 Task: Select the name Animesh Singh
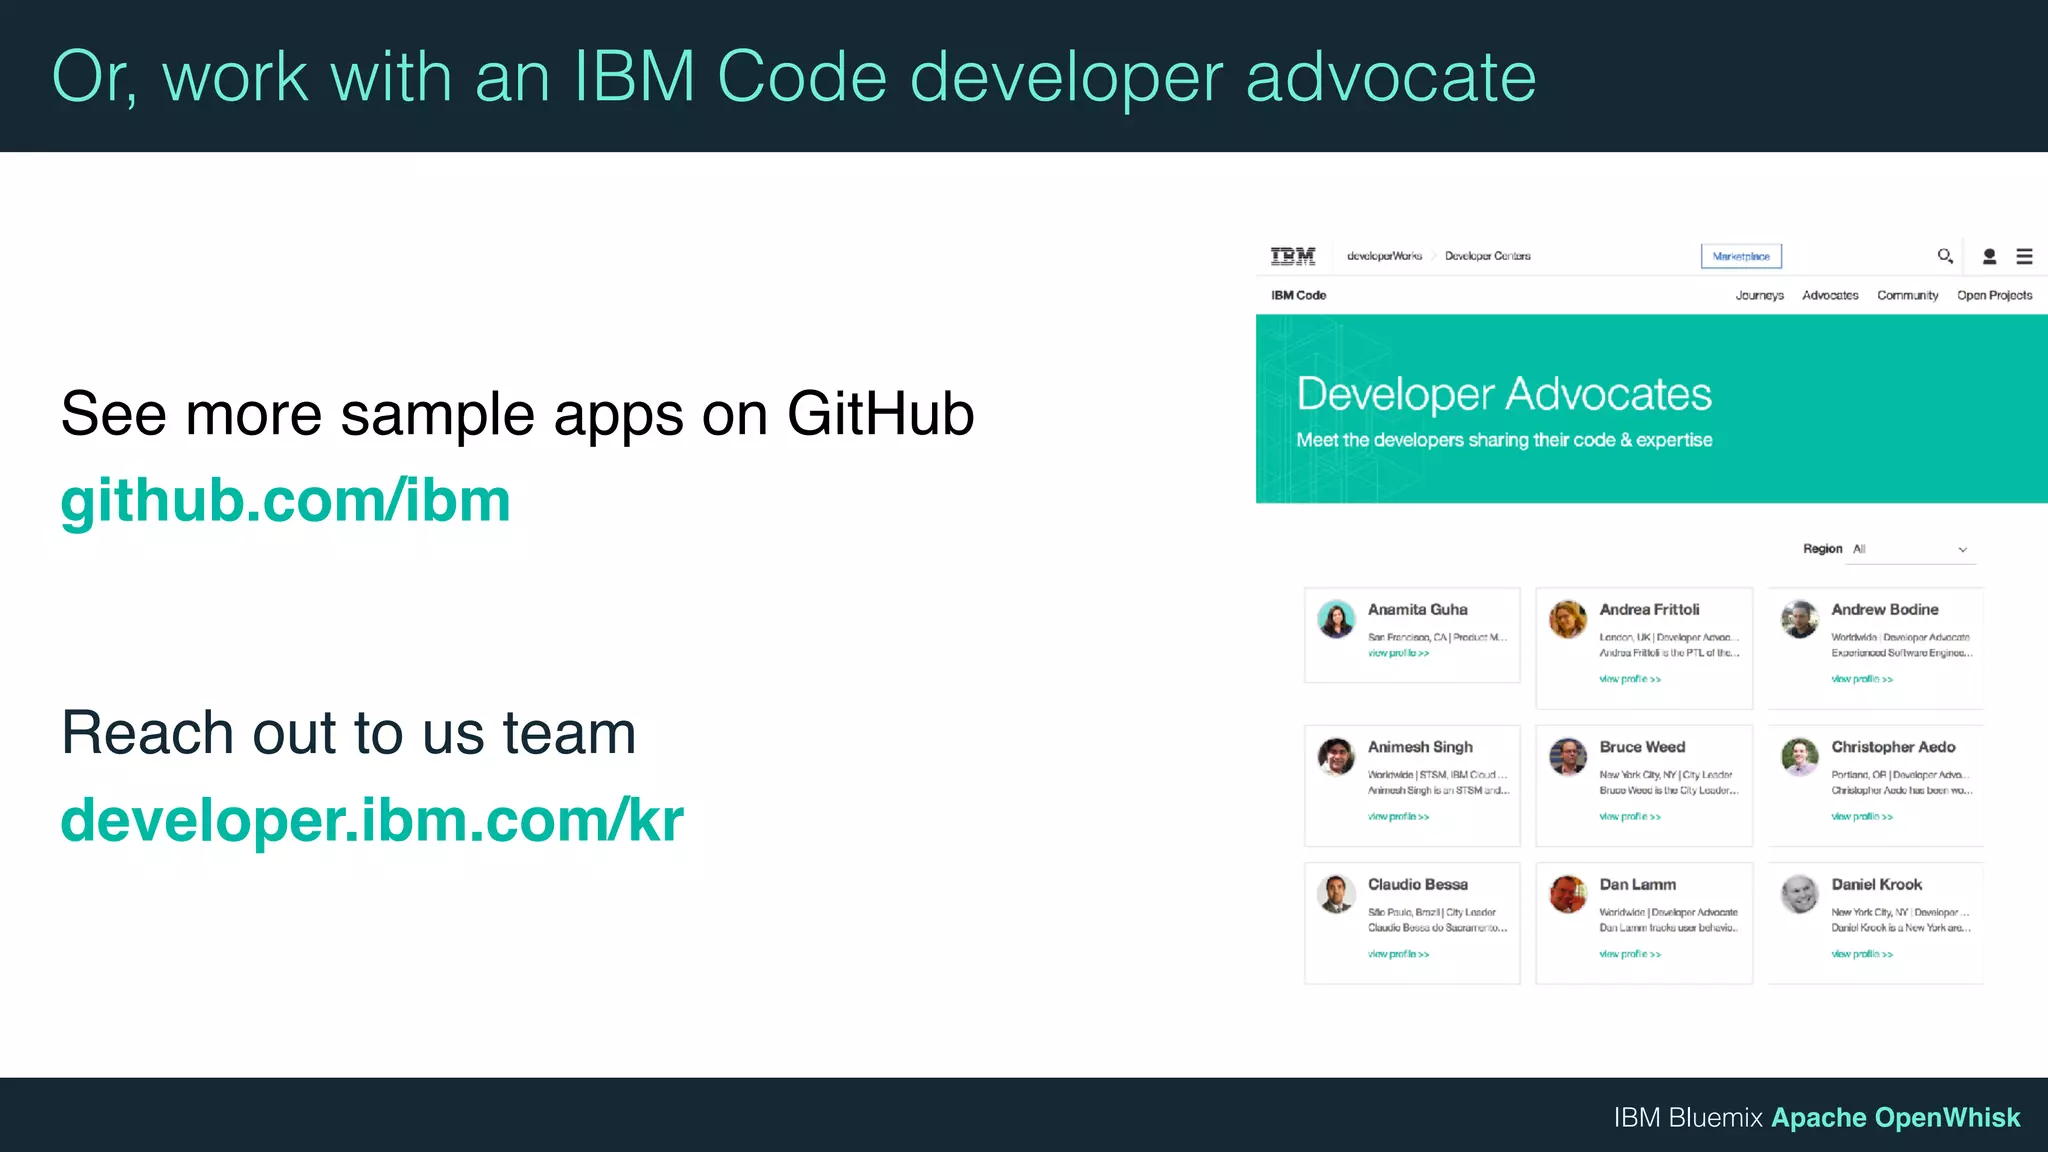point(1420,747)
